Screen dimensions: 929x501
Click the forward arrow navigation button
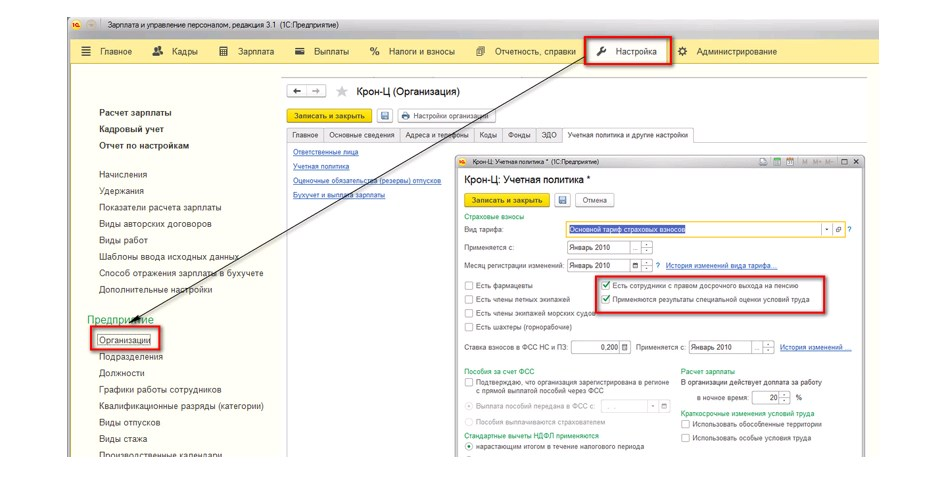click(316, 91)
